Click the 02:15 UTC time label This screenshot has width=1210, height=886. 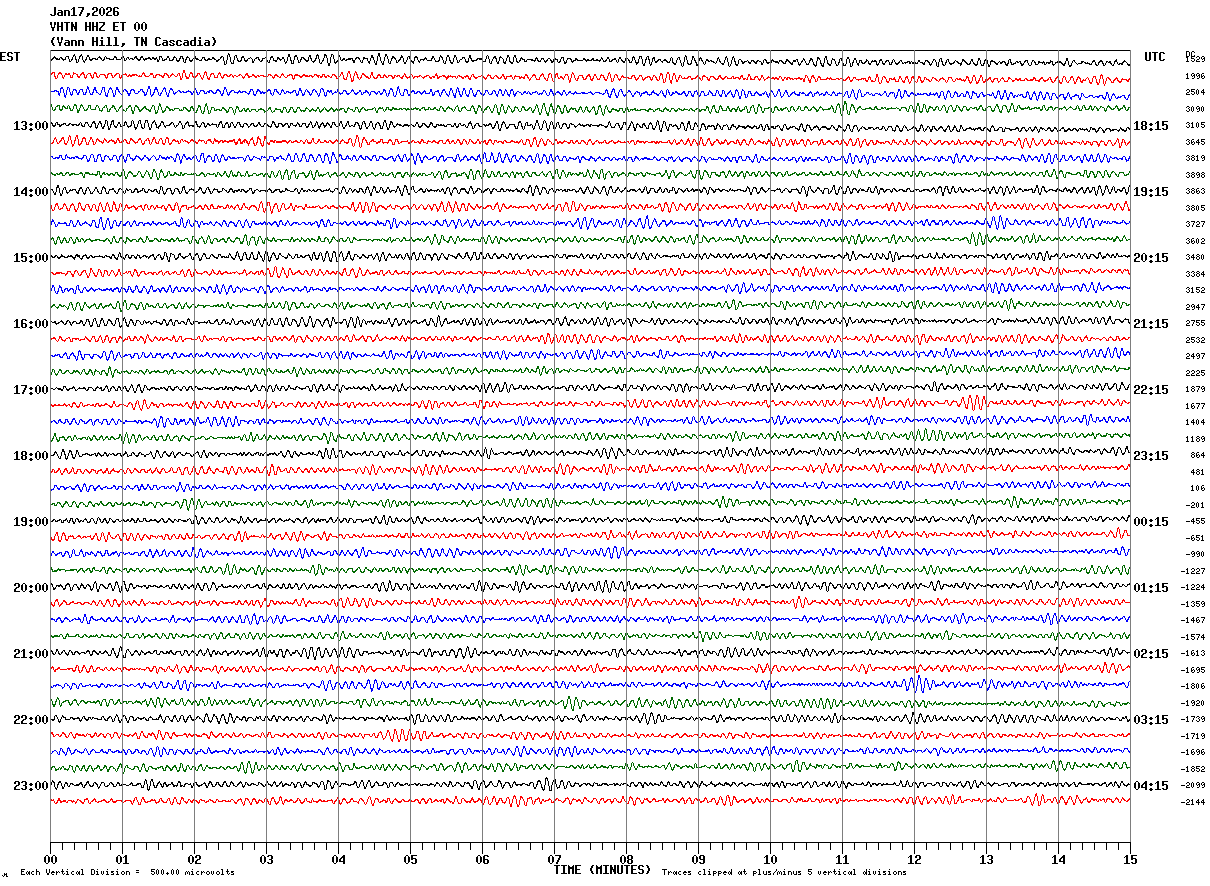(1151, 654)
